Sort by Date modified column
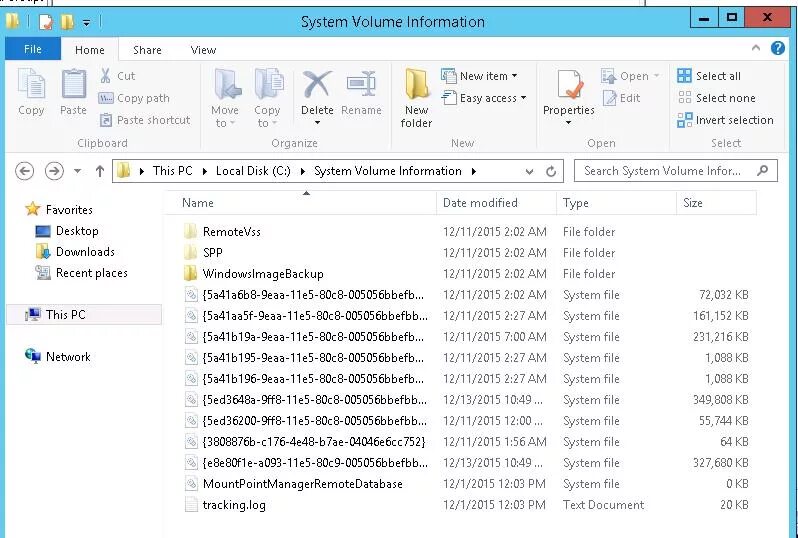The image size is (798, 538). (x=496, y=203)
